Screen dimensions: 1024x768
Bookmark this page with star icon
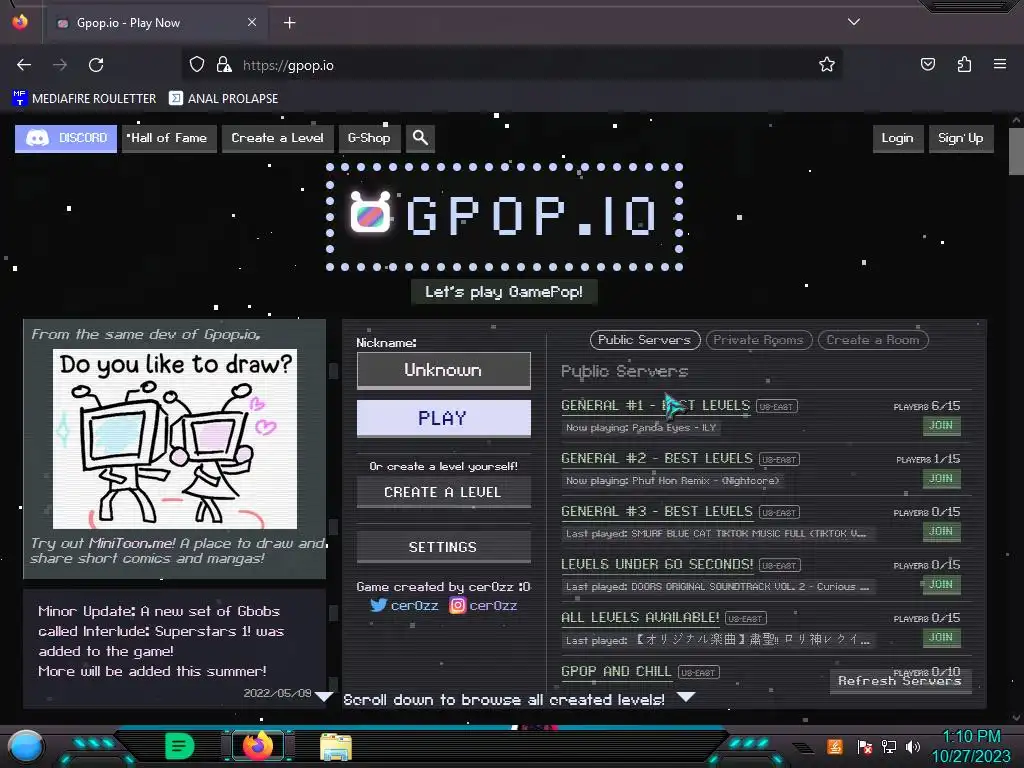coord(827,65)
